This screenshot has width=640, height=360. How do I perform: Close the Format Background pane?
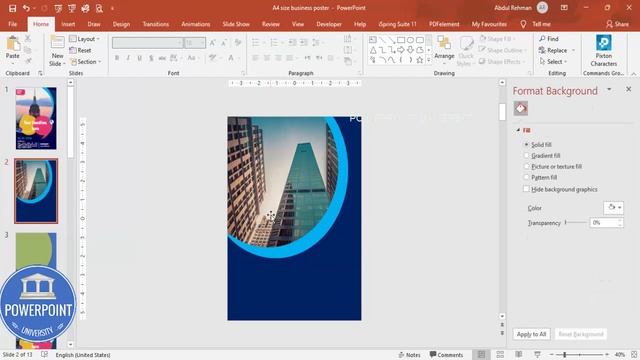click(628, 89)
